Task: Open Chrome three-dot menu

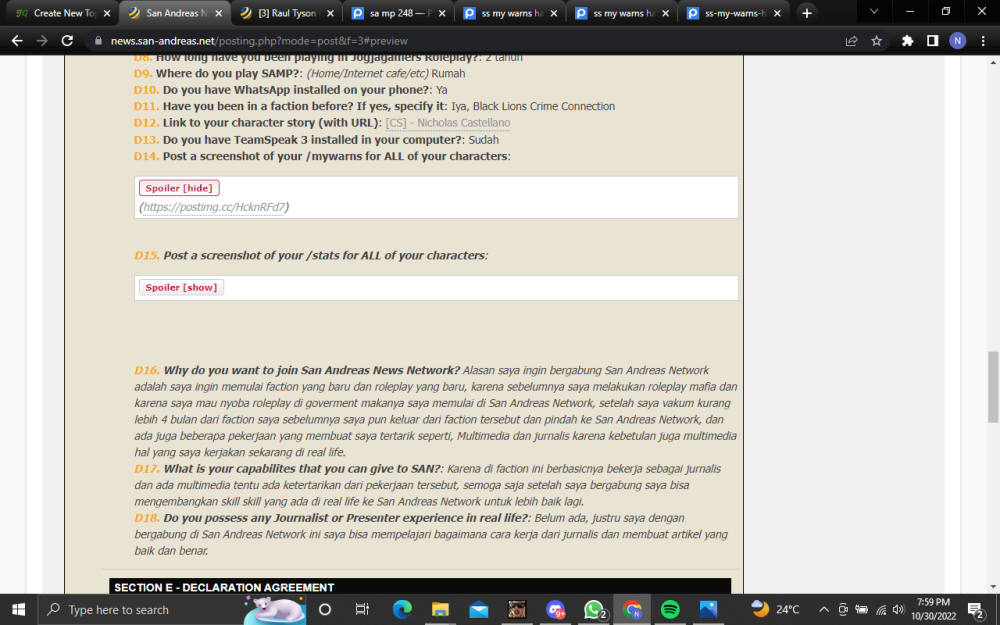Action: [x=983, y=41]
